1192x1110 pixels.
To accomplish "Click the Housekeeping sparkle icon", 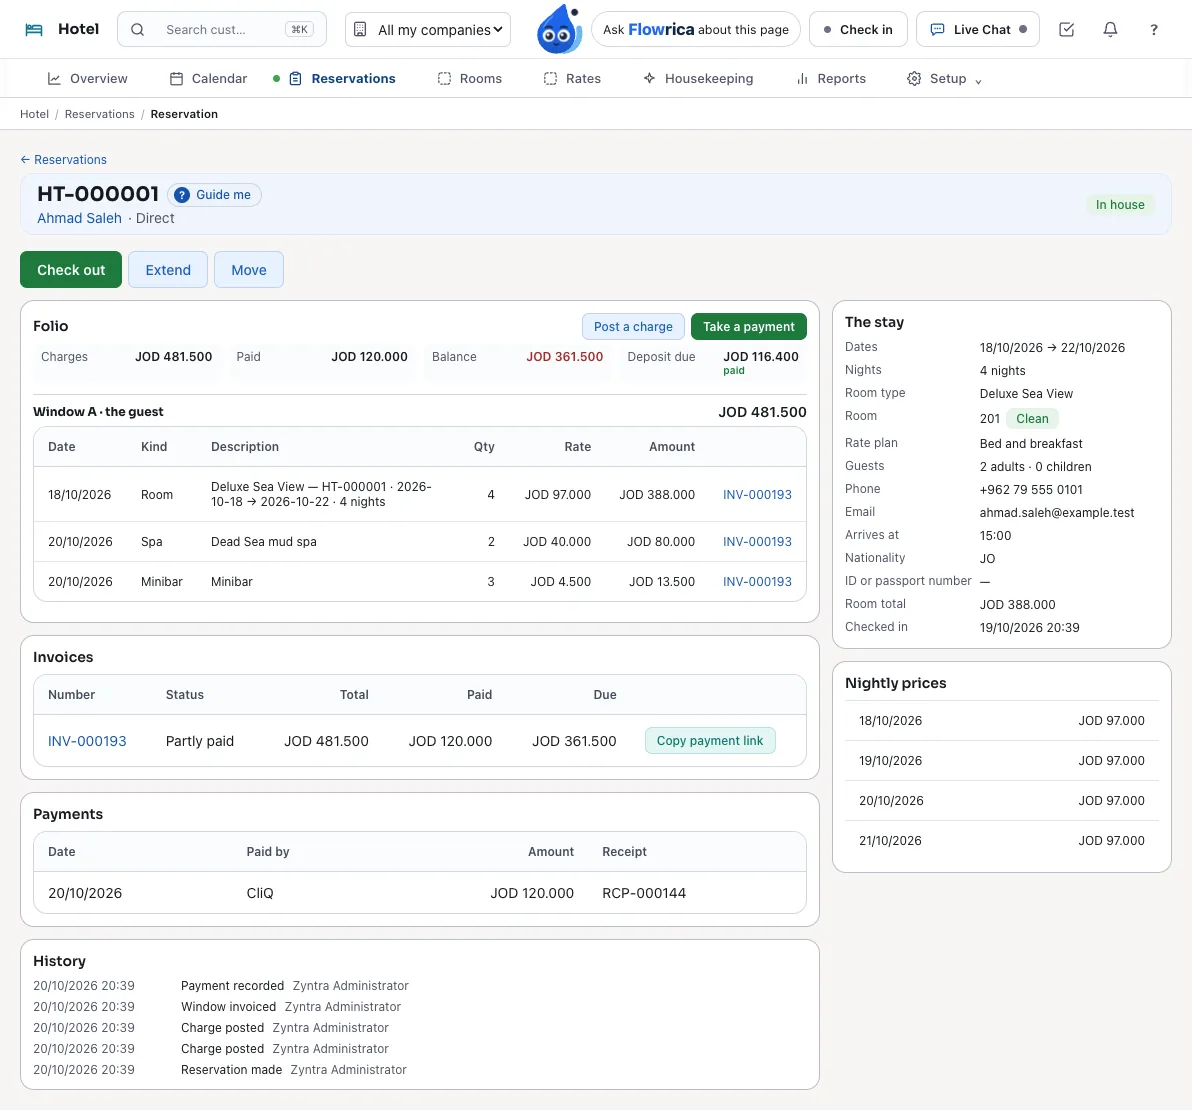I will (649, 78).
